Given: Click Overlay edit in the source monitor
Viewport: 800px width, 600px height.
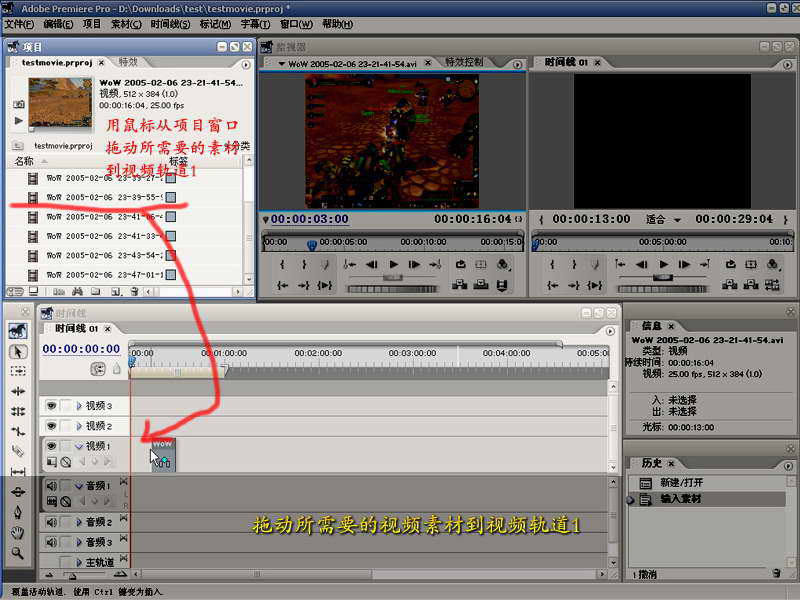Looking at the screenshot, I should coord(481,285).
